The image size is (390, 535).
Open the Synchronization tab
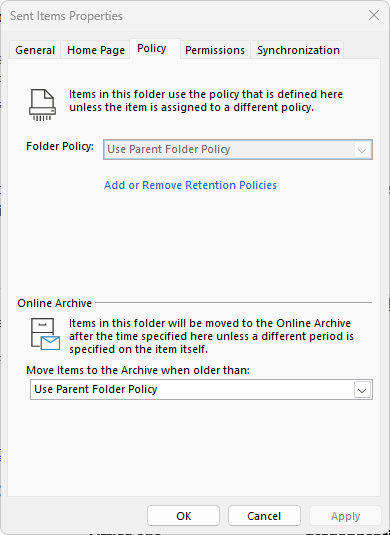(298, 50)
